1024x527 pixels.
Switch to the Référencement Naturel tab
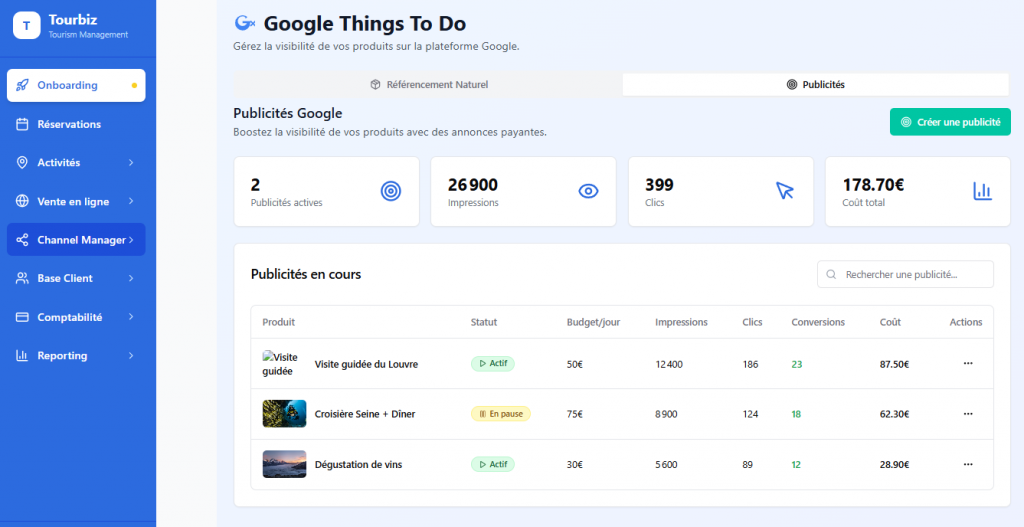[x=428, y=85]
